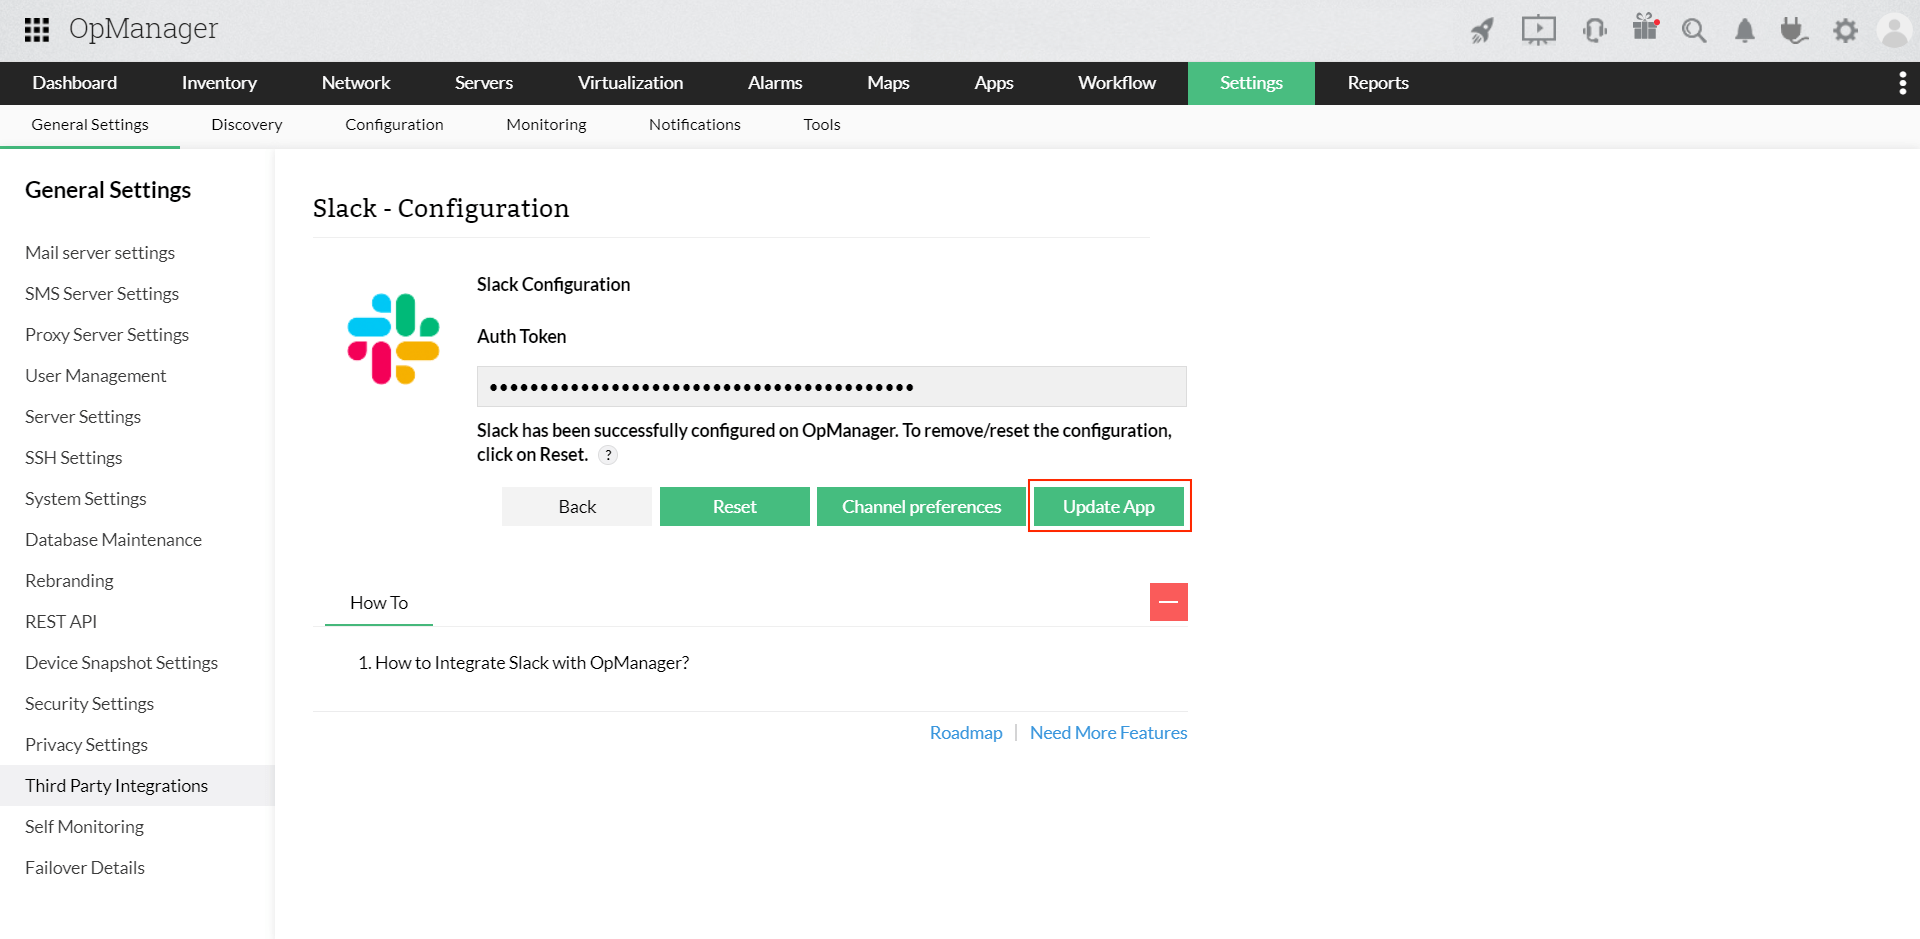The width and height of the screenshot is (1920, 939).
Task: Open User Management
Action: (x=96, y=376)
